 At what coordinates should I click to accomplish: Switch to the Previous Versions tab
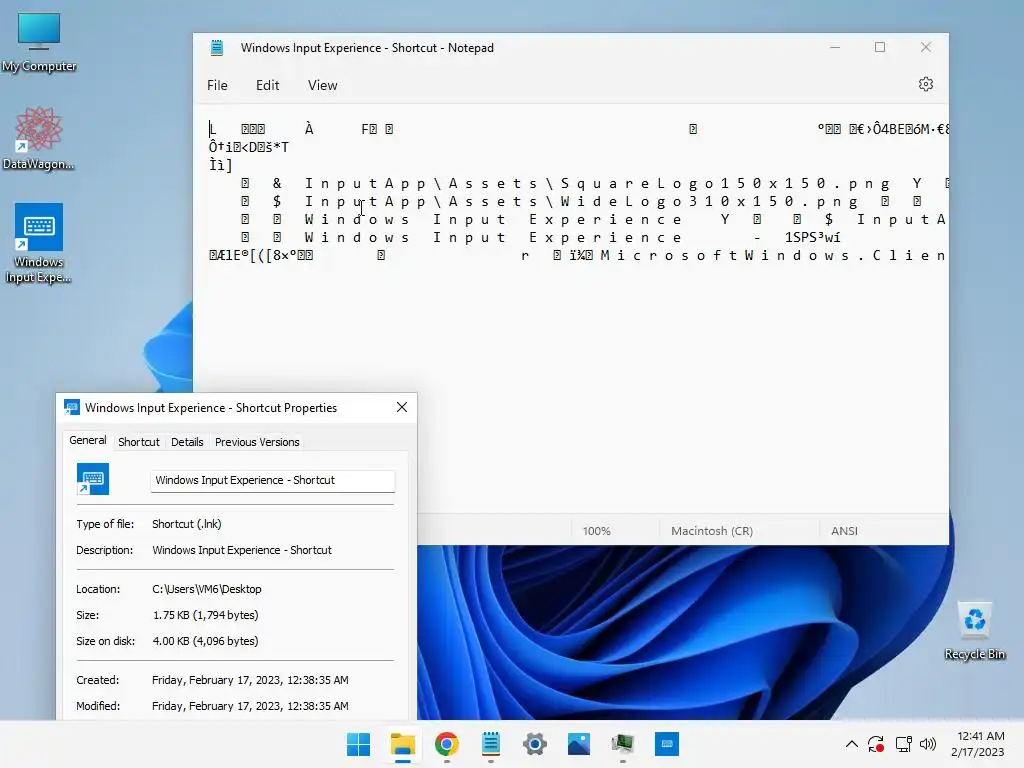(257, 442)
